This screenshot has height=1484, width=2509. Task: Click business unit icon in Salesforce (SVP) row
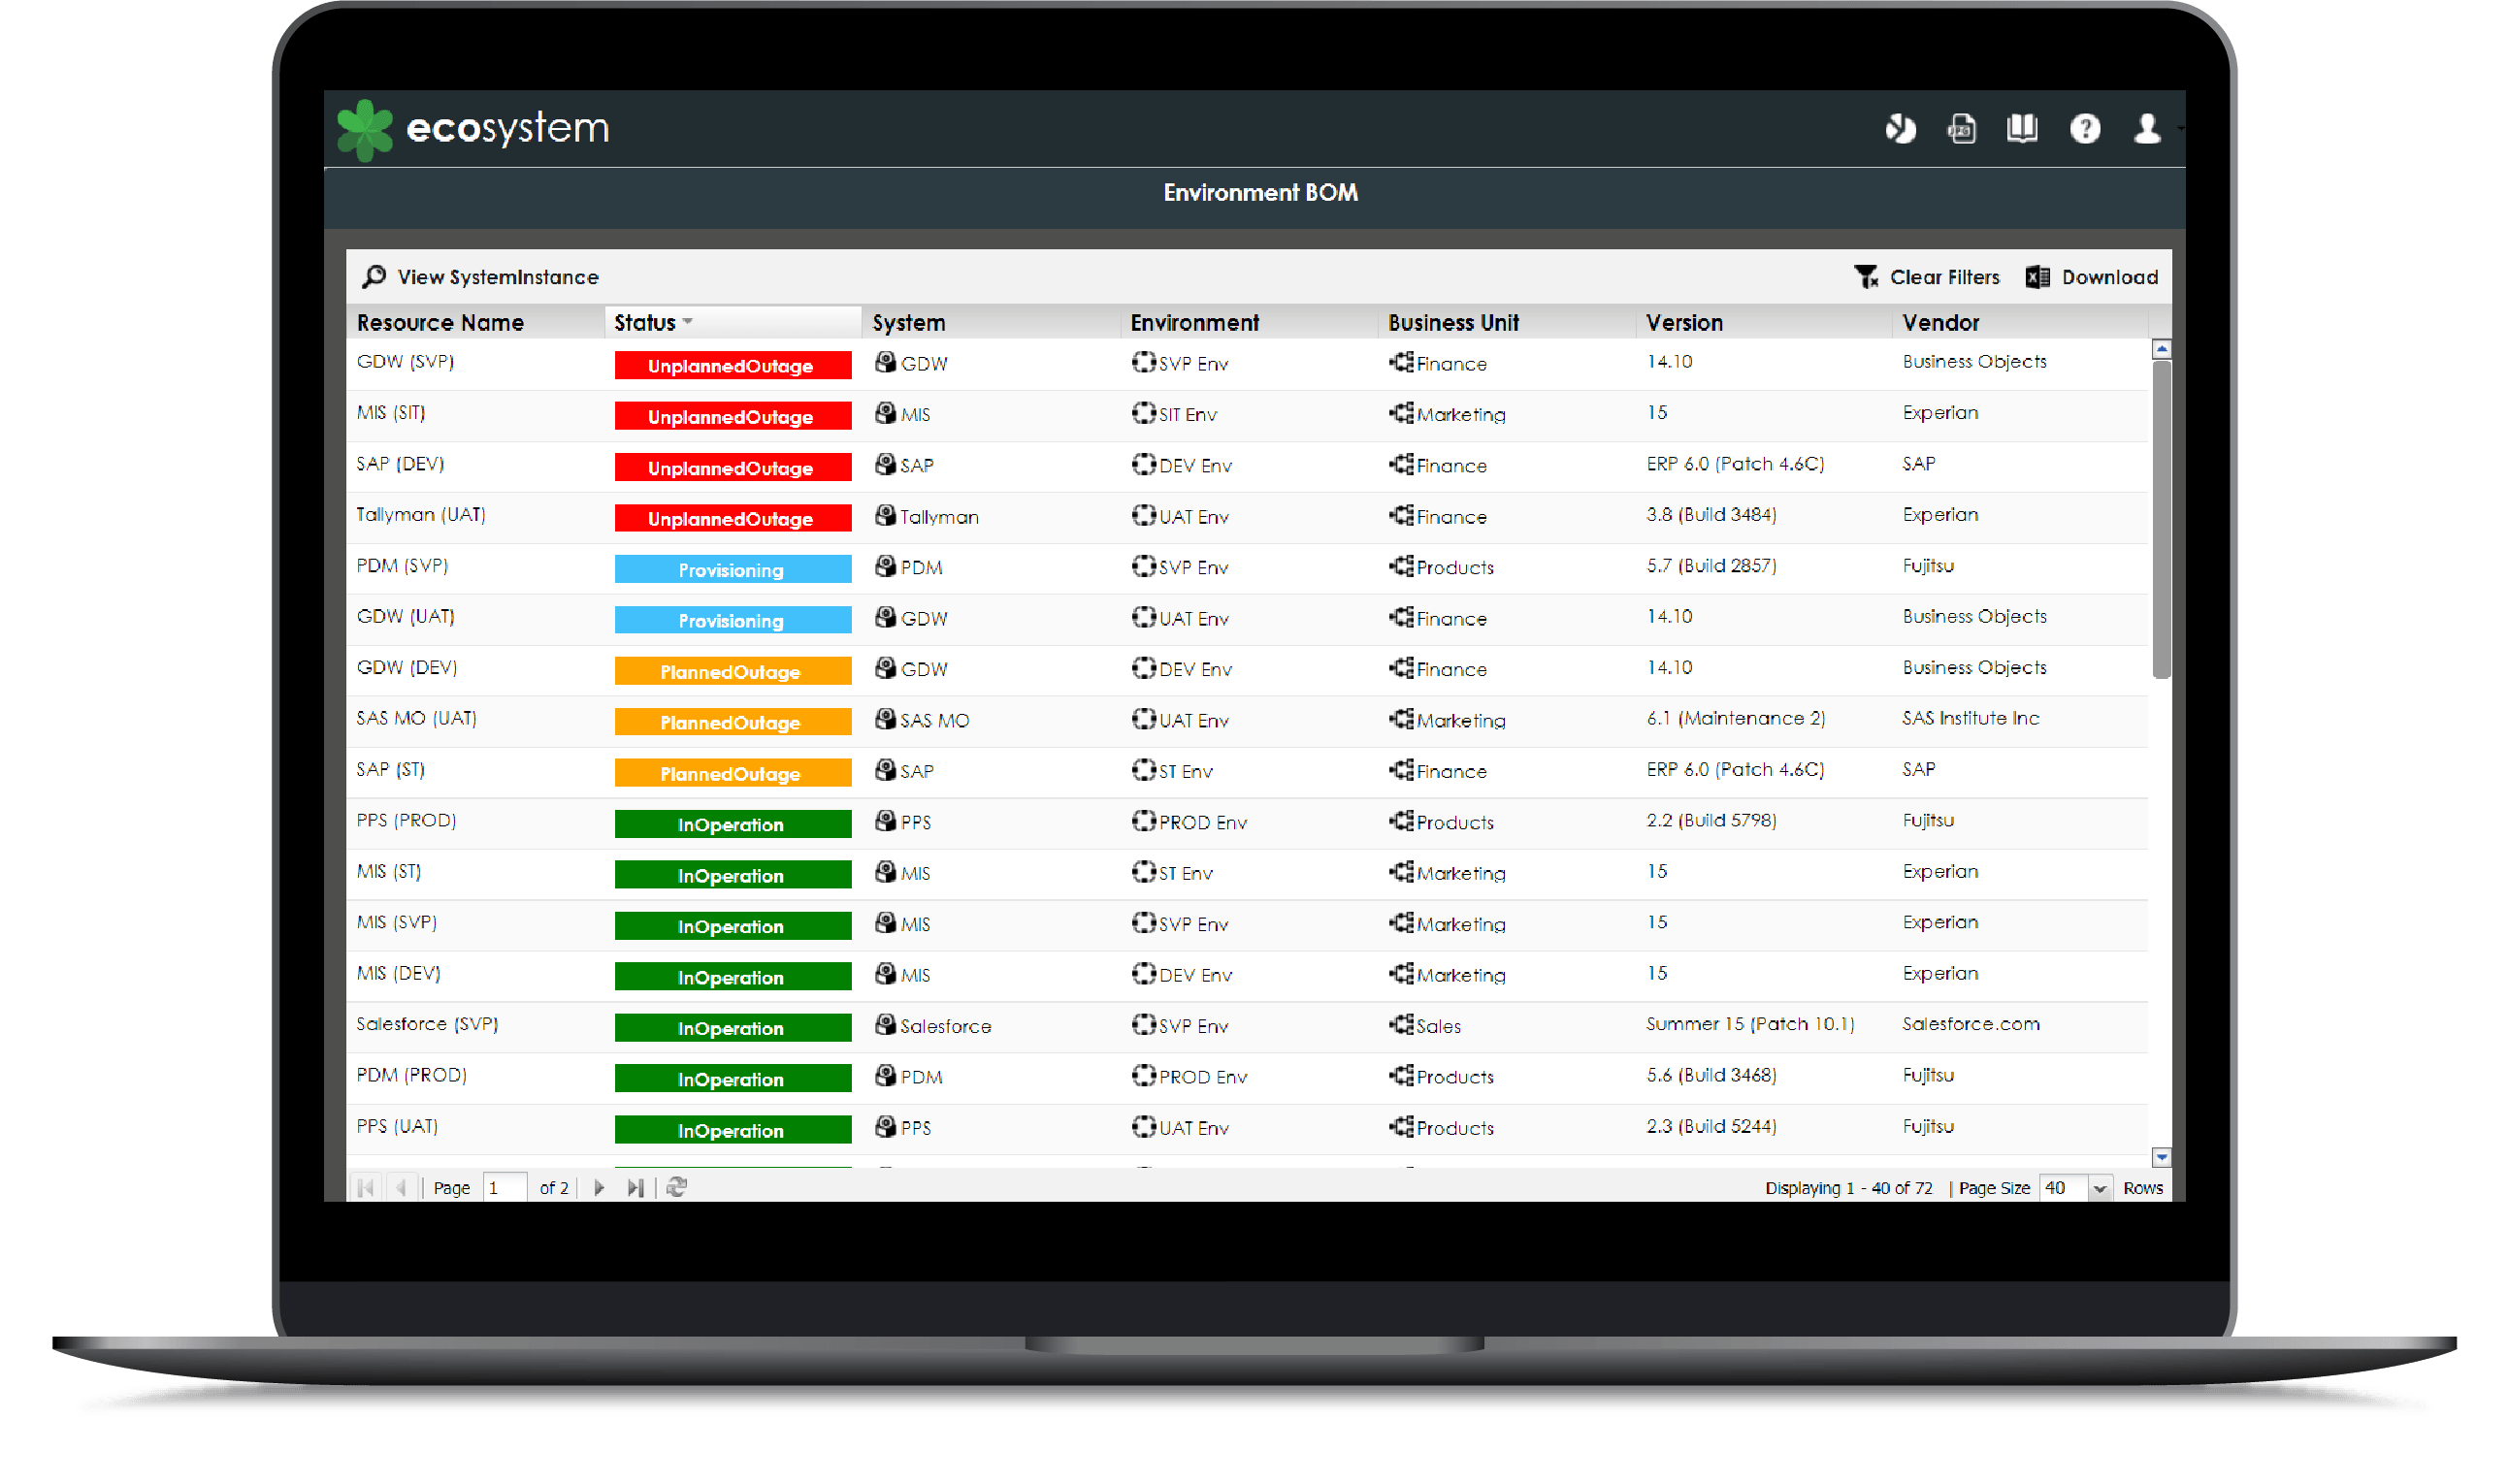pos(1401,1025)
